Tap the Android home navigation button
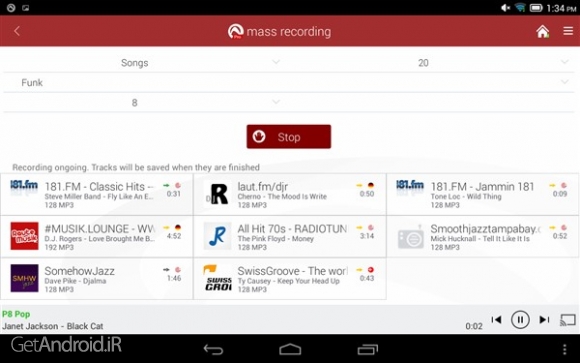580x363 pixels. pos(290,349)
